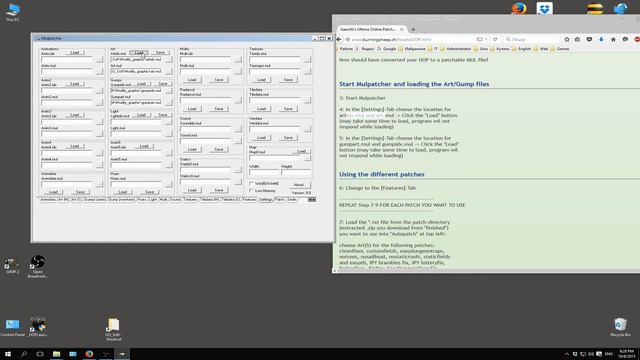Open English bookmarks folder

(x=521, y=49)
